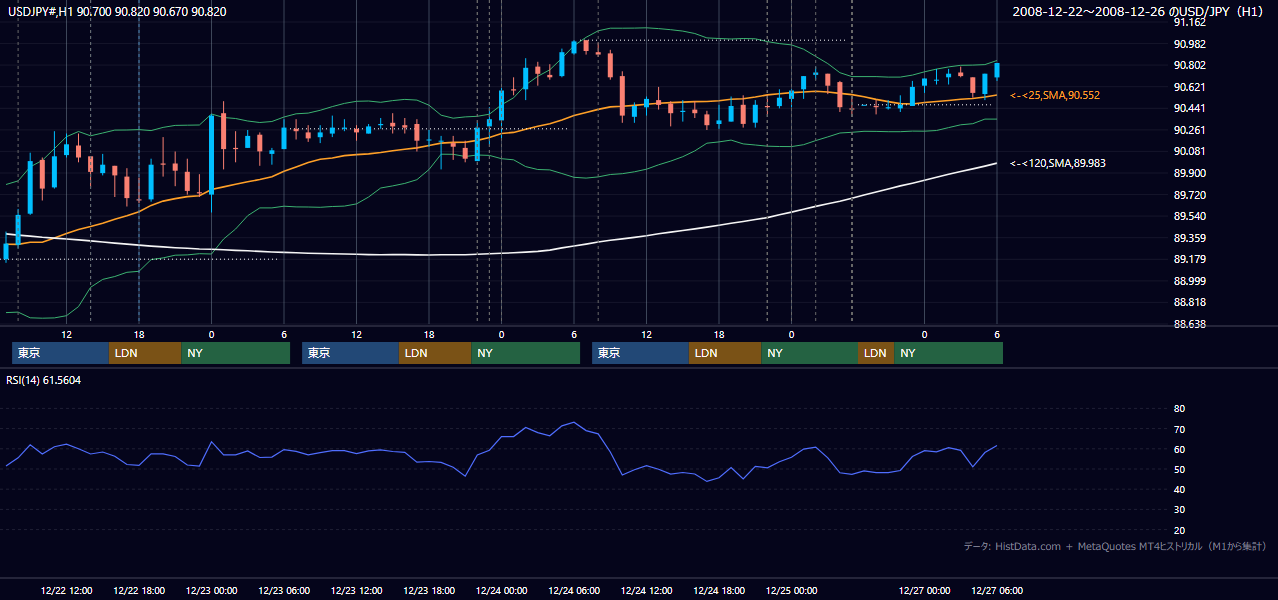The width and height of the screenshot is (1278, 600).
Task: Click the 90.982 price axis label
Action: tap(1189, 44)
